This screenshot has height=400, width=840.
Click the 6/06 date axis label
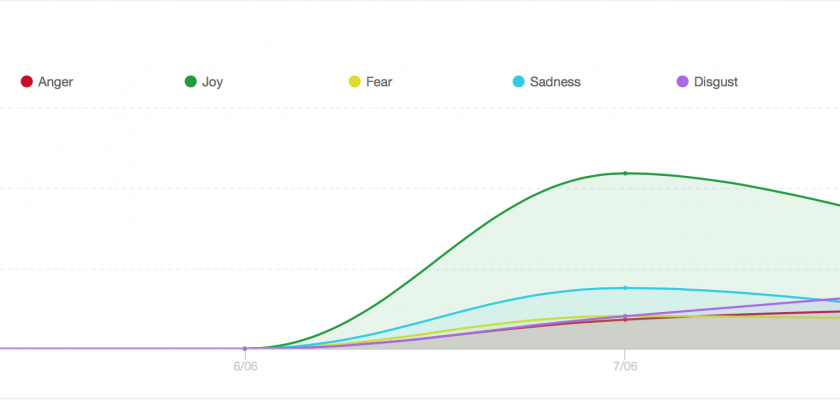point(245,367)
